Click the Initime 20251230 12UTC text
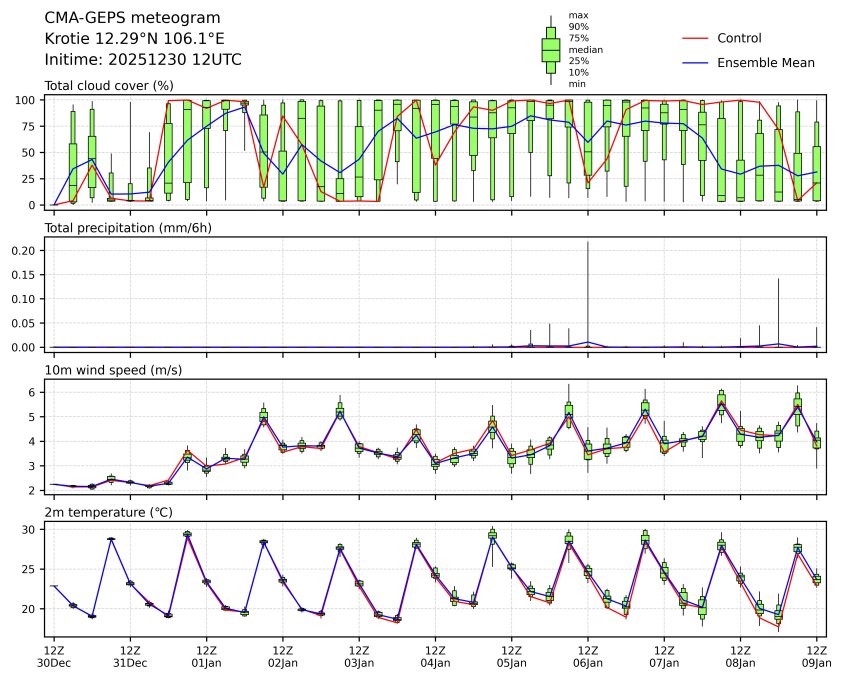The width and height of the screenshot is (843, 680). tap(143, 60)
